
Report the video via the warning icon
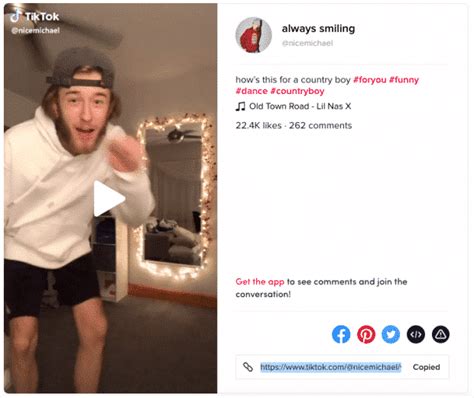point(441,334)
